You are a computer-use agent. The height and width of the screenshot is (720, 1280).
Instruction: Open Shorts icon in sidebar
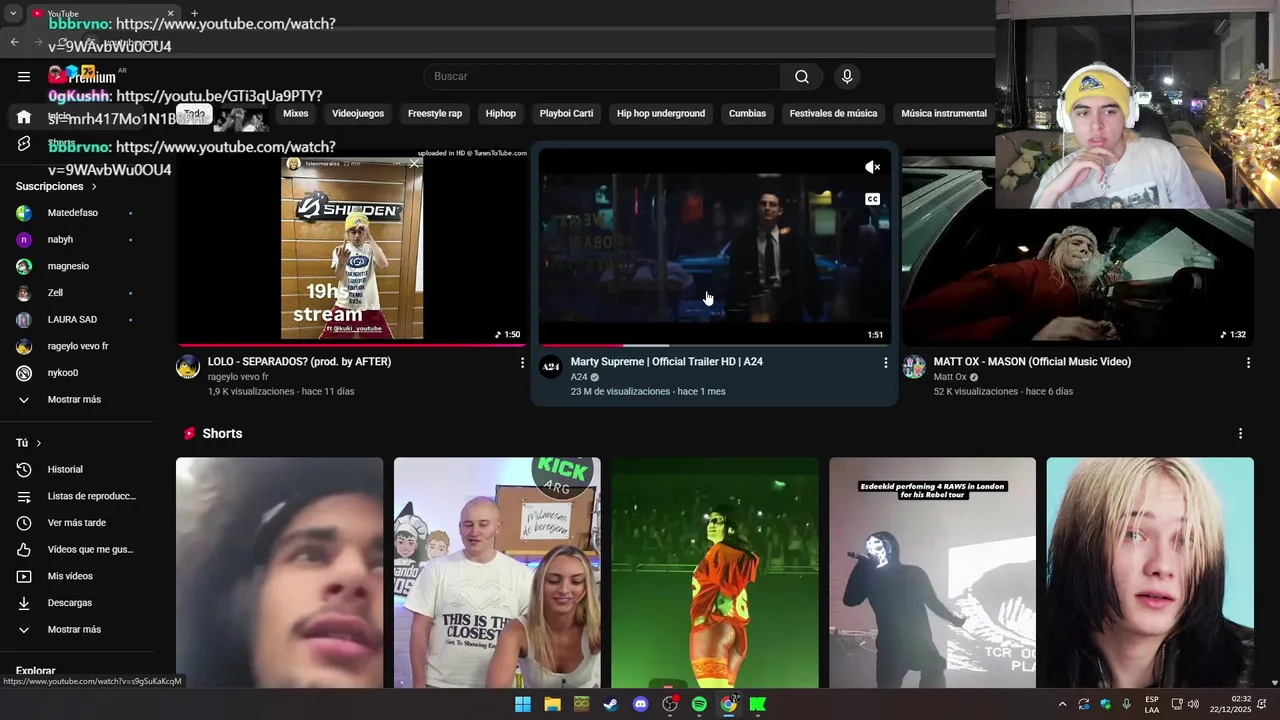point(24,144)
